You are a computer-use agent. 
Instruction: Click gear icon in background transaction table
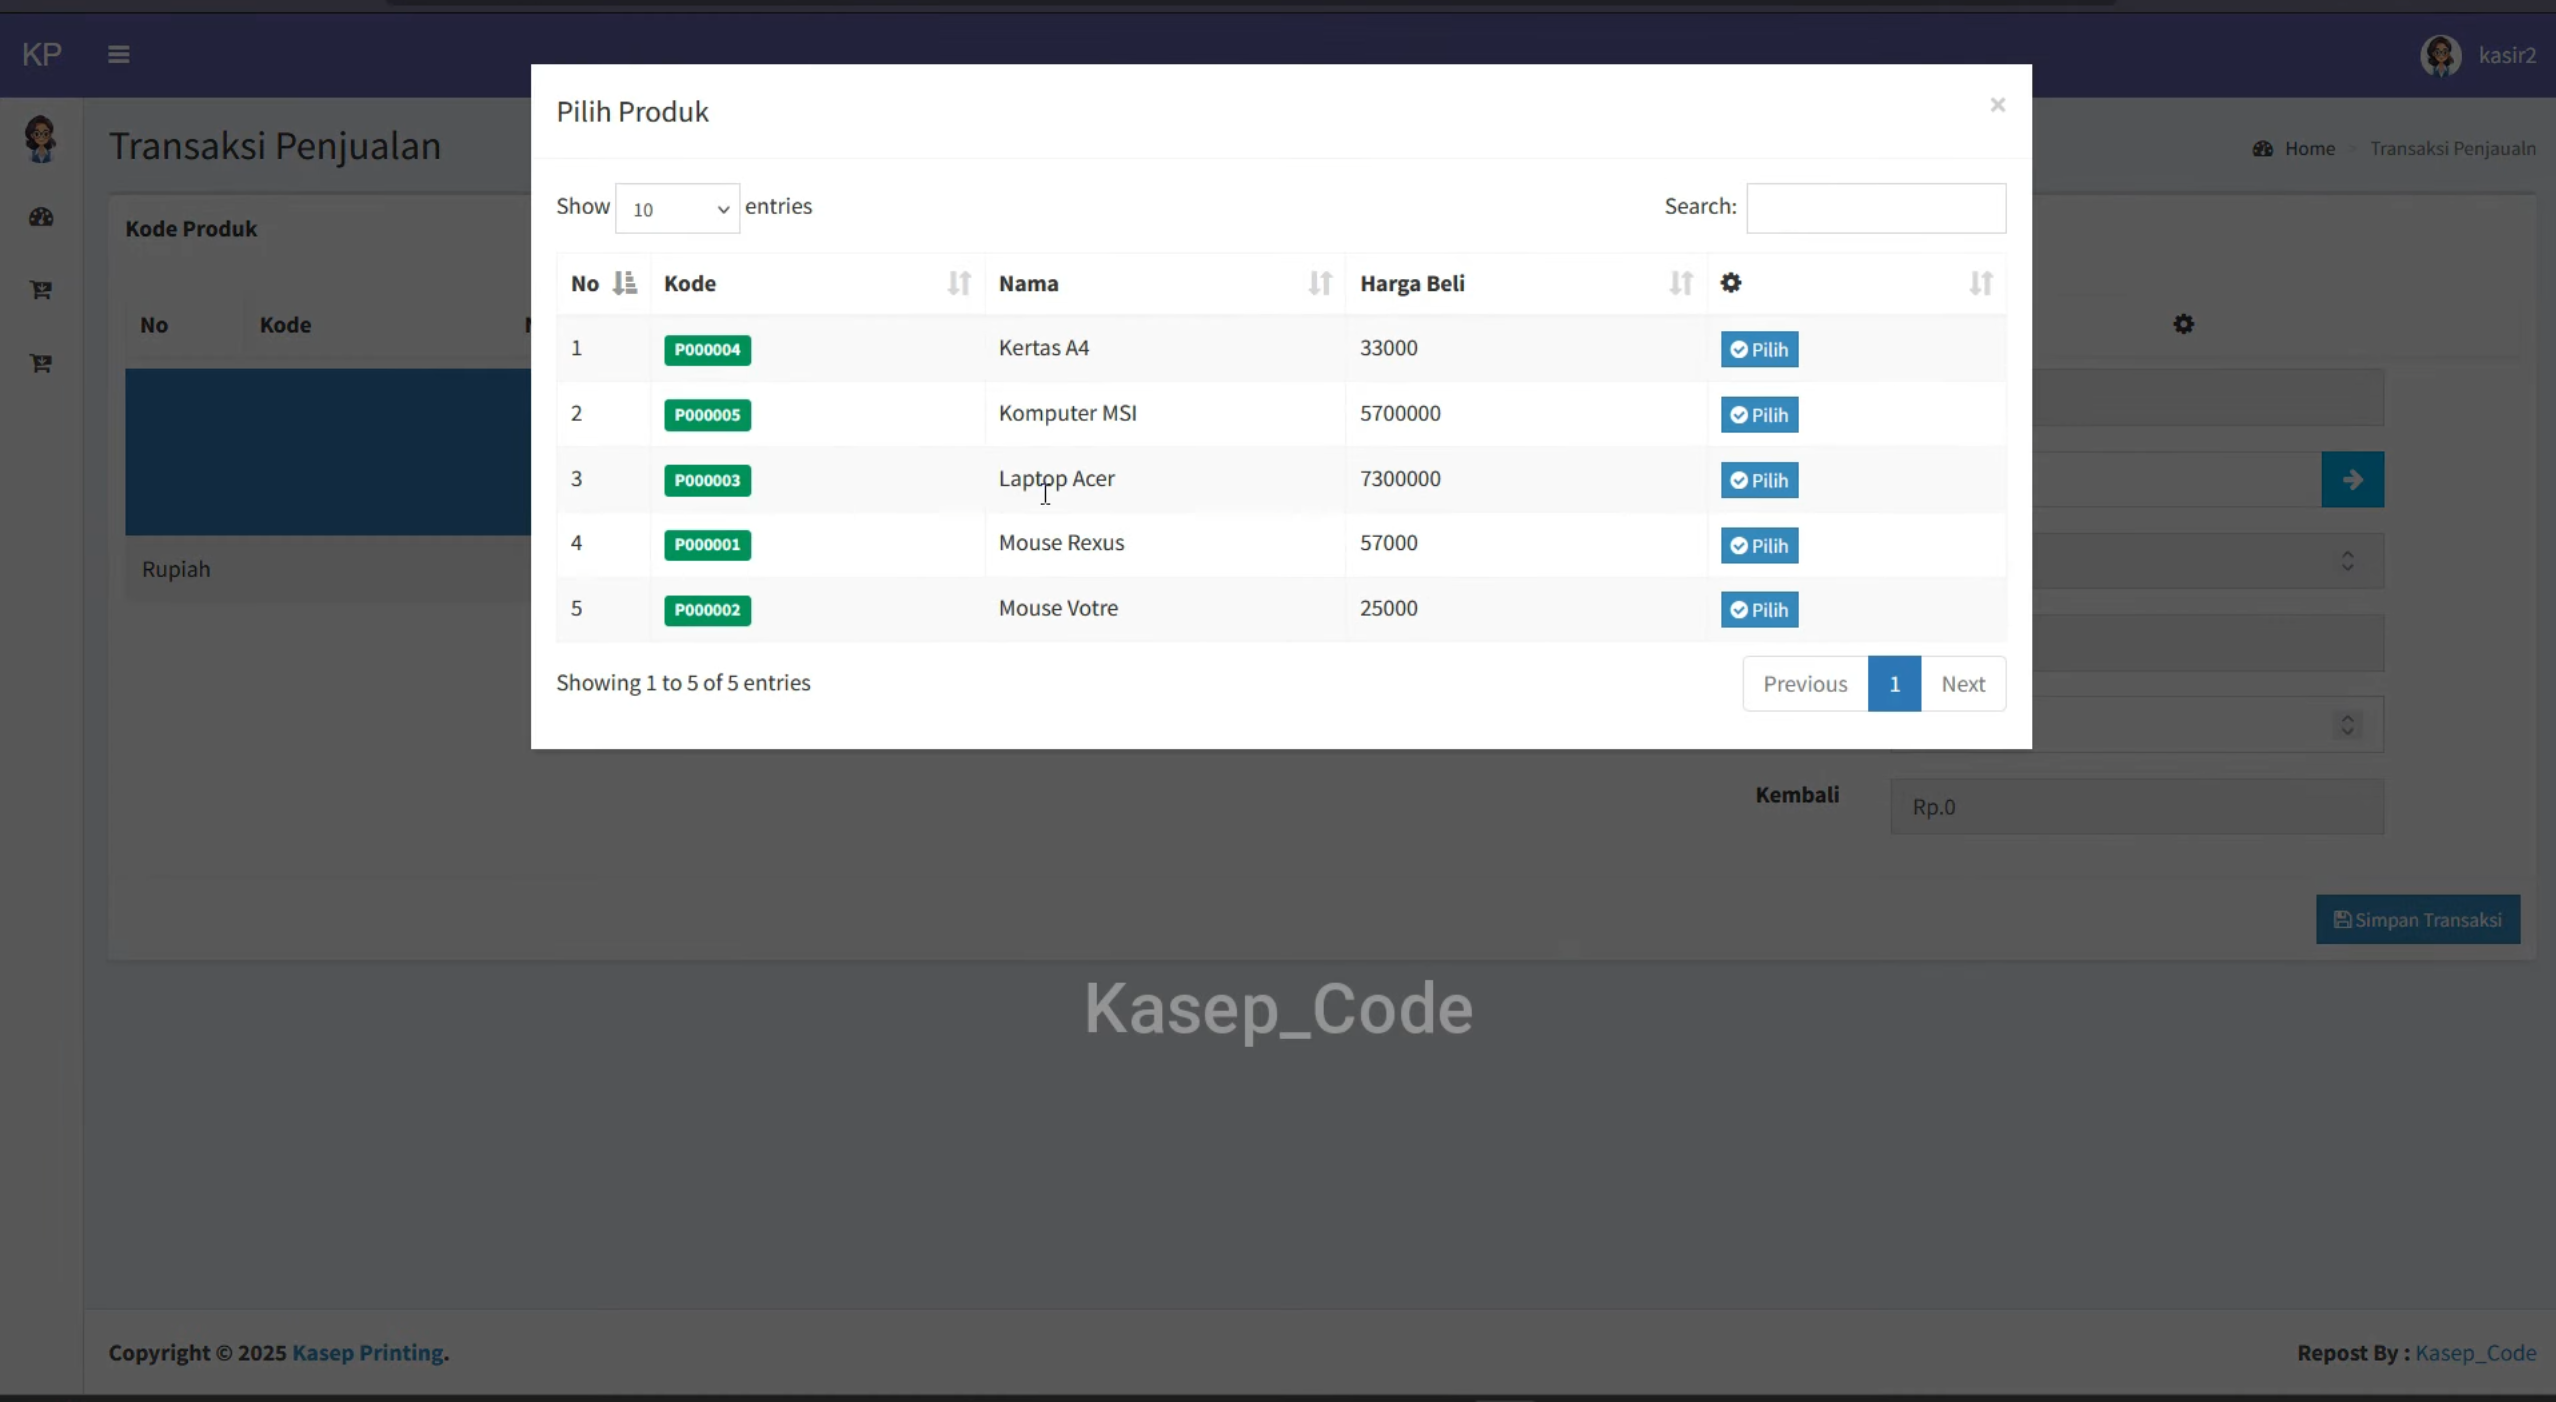point(2183,324)
